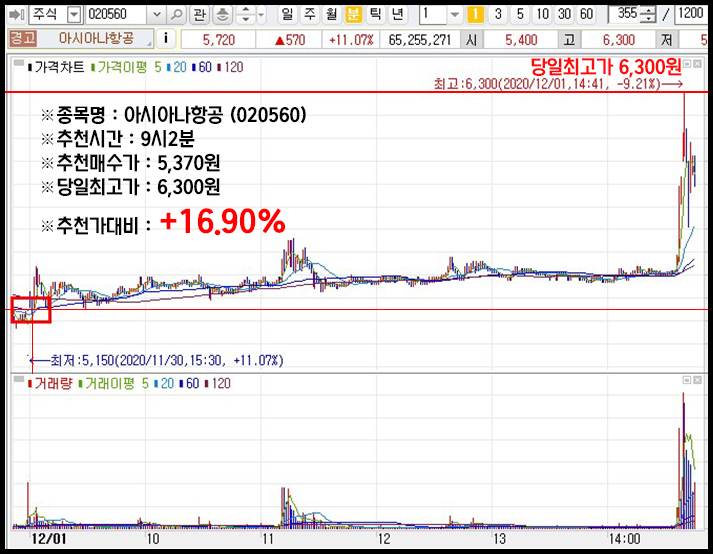Viewport: 713px width, 554px height.
Task: Open the small dropdown after the stock stepper arrows
Action: (261, 15)
